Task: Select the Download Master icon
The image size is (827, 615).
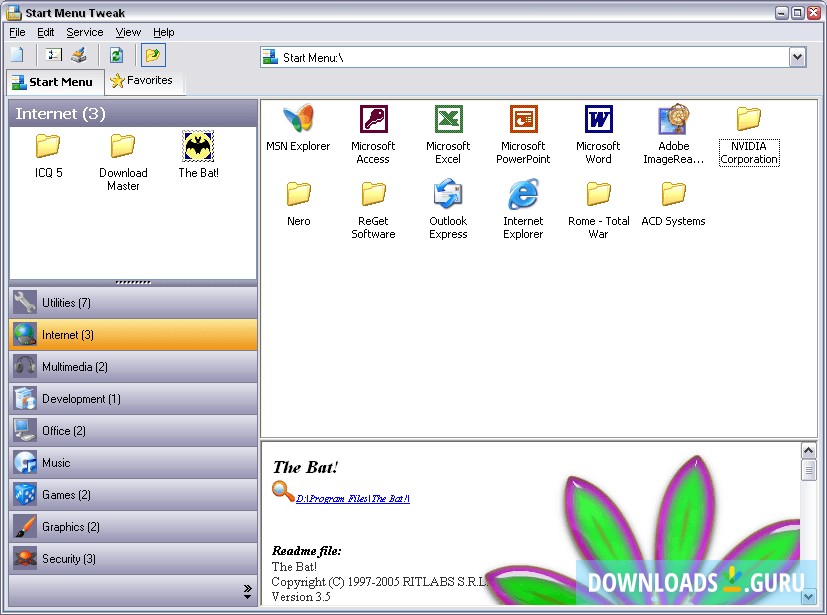Action: [x=122, y=147]
